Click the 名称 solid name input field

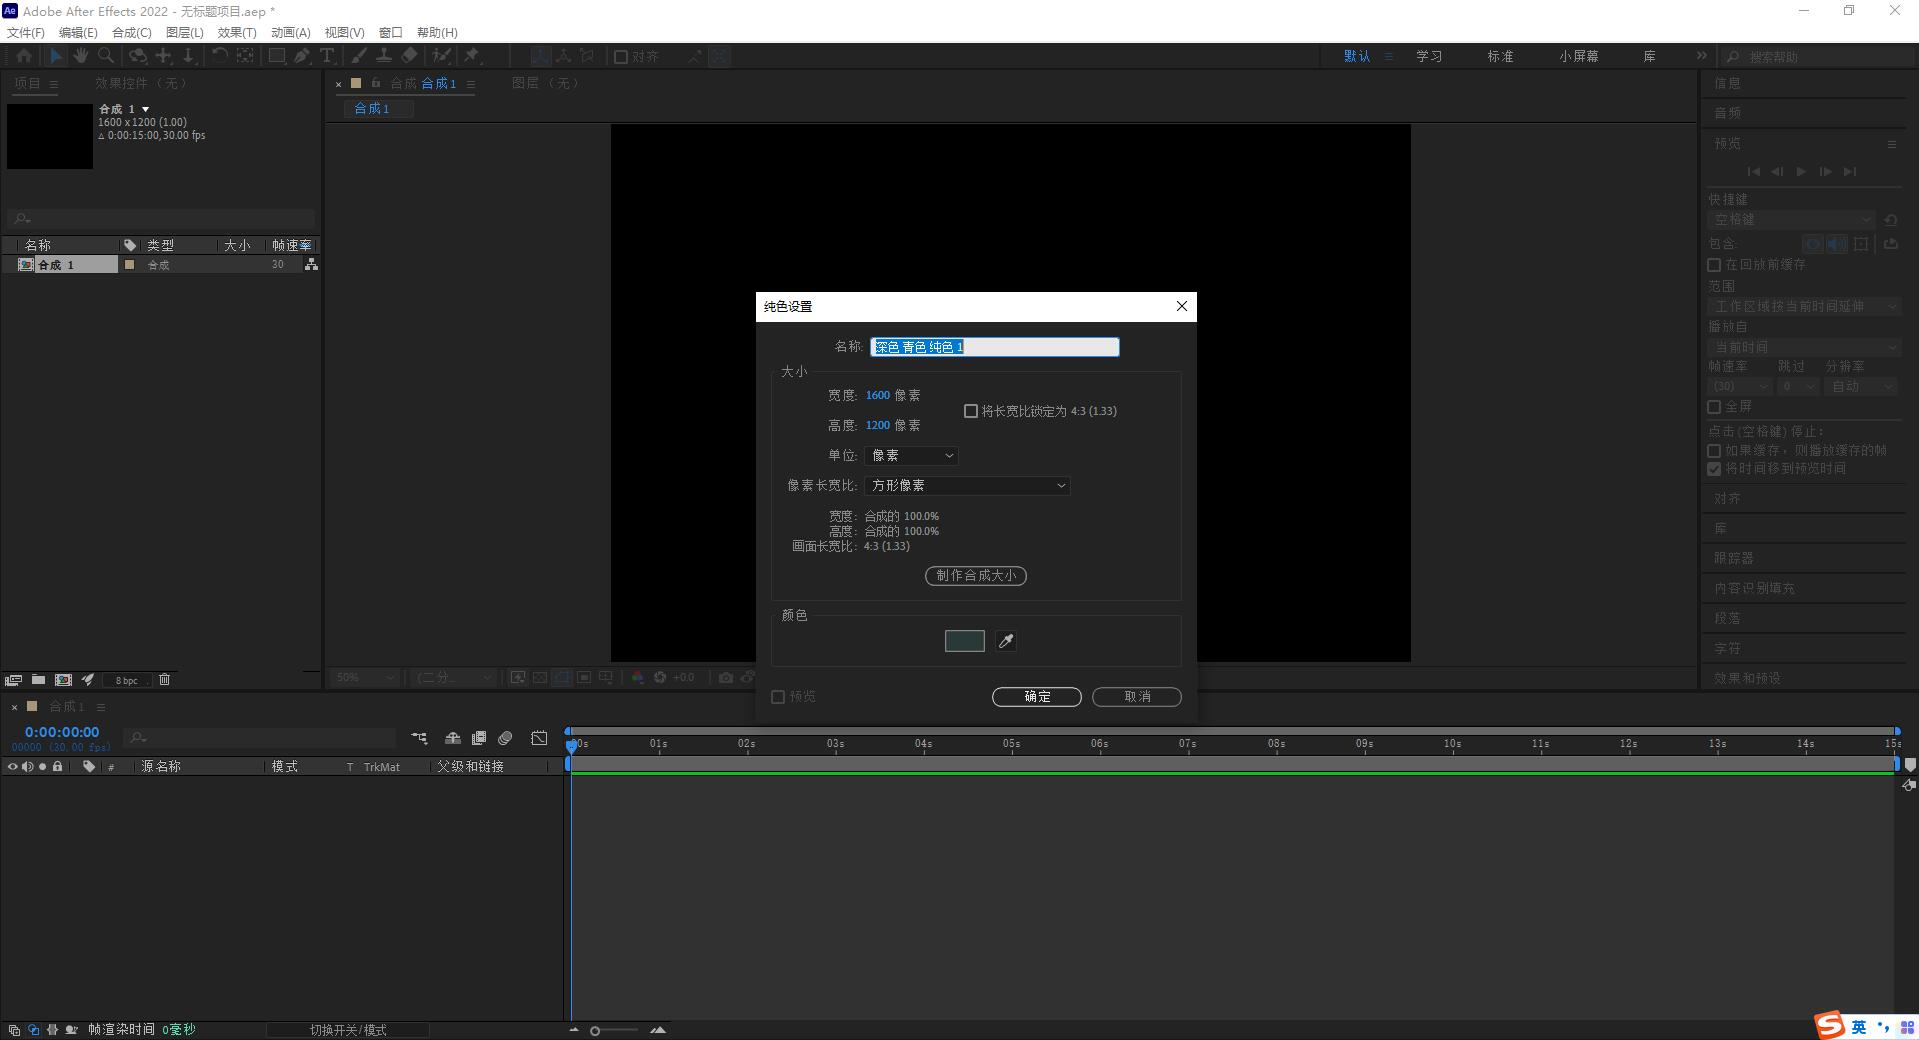click(995, 347)
